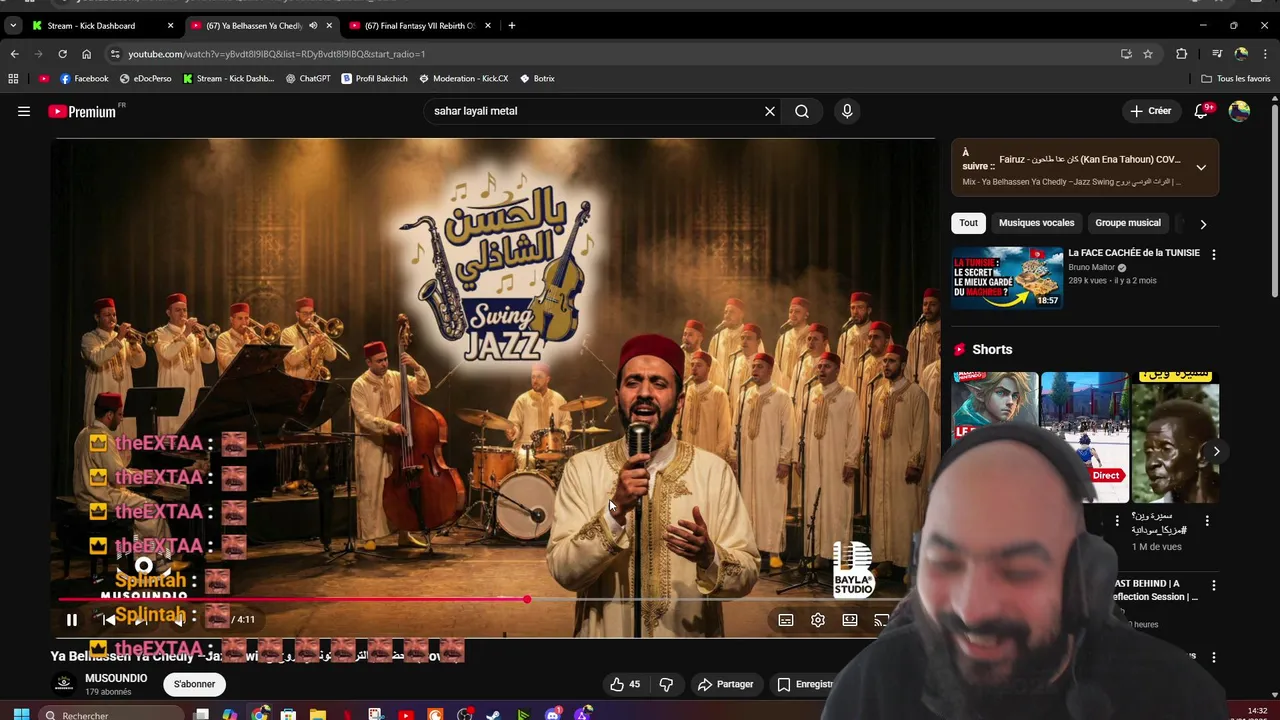Clear the search field text
Screen dimensions: 1280x720
click(770, 111)
